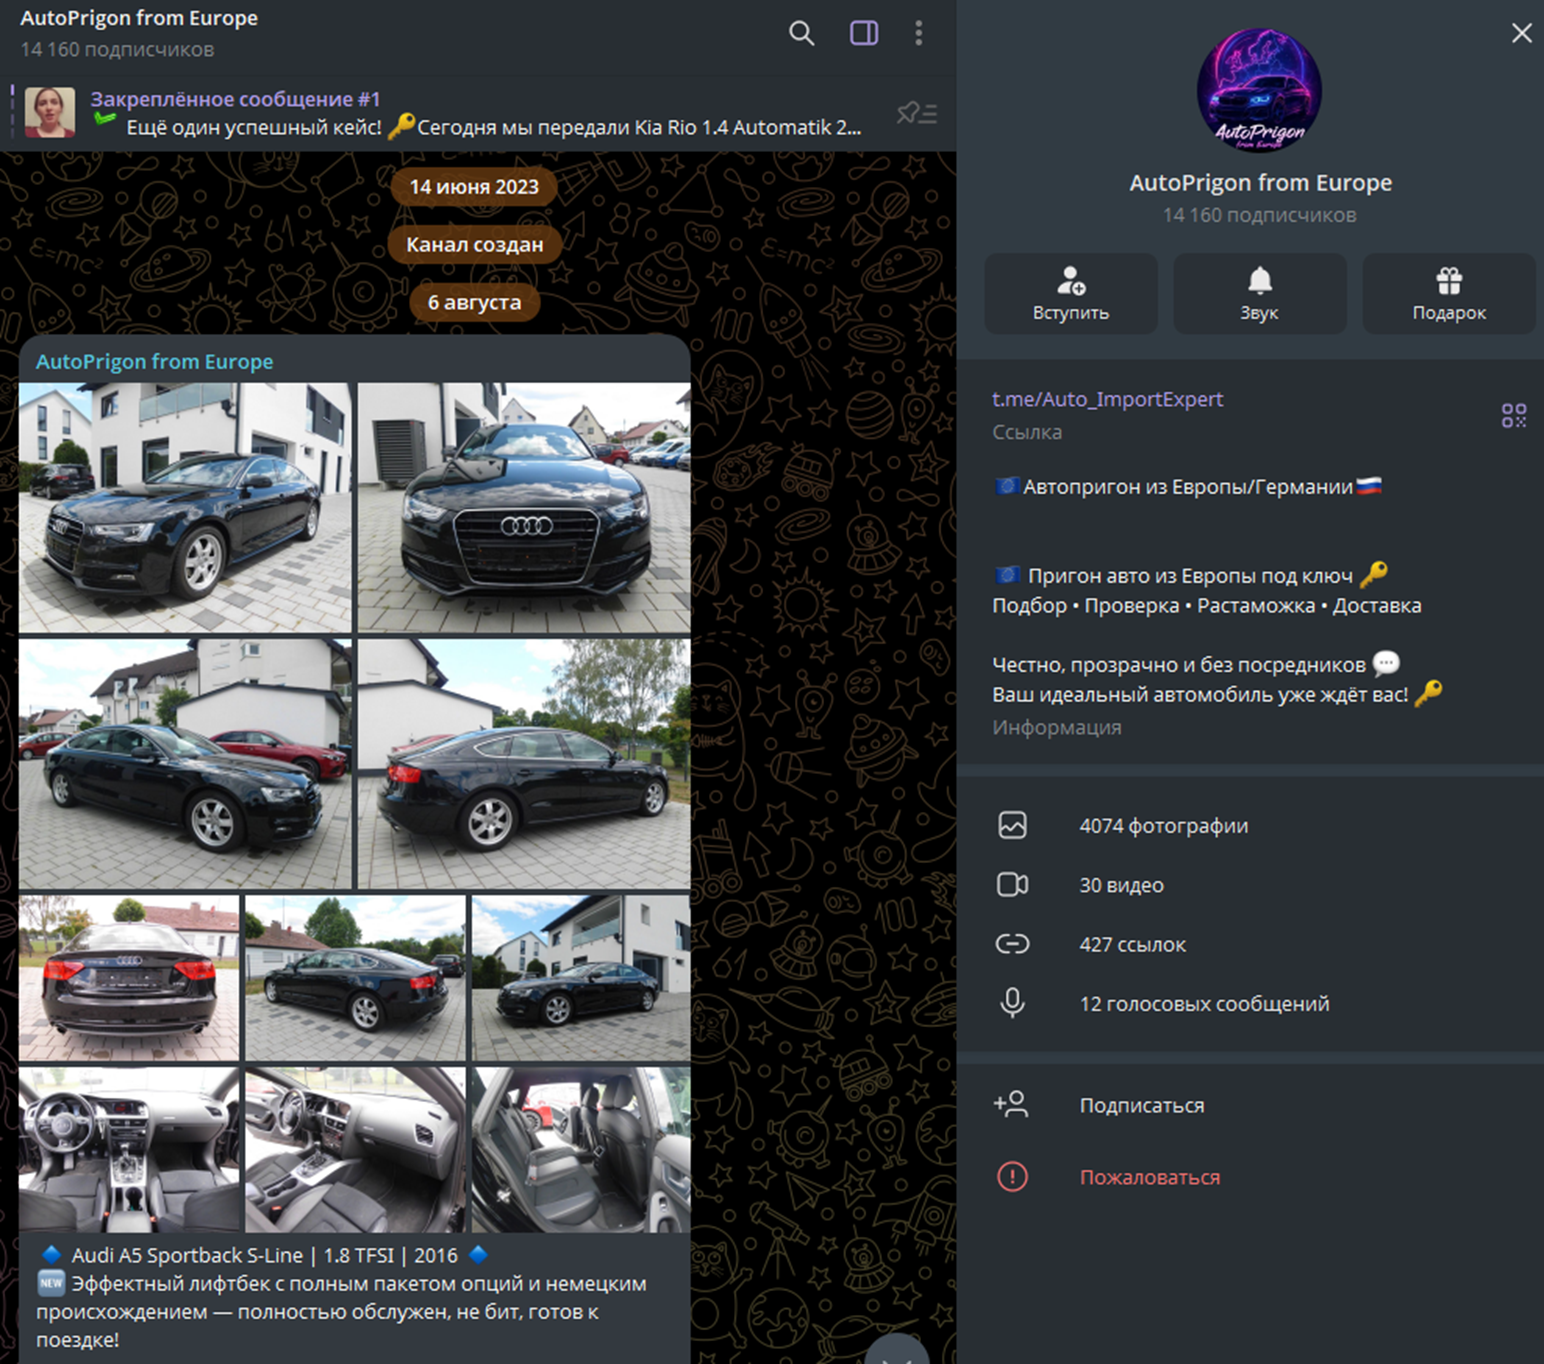Open search in the AutoPrigon channel
This screenshot has width=1544, height=1364.
point(801,33)
